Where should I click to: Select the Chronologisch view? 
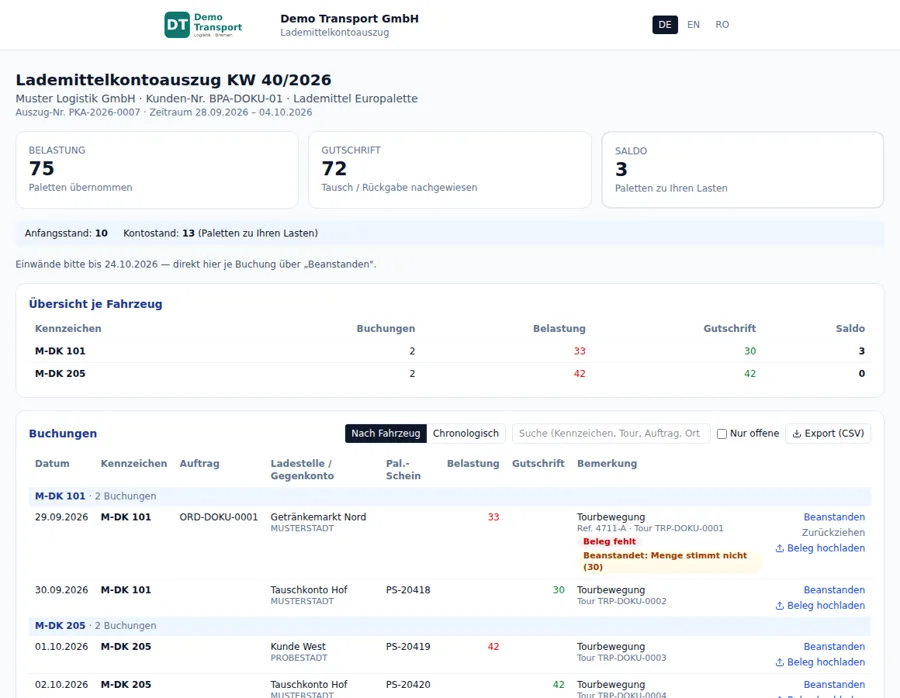pos(465,433)
